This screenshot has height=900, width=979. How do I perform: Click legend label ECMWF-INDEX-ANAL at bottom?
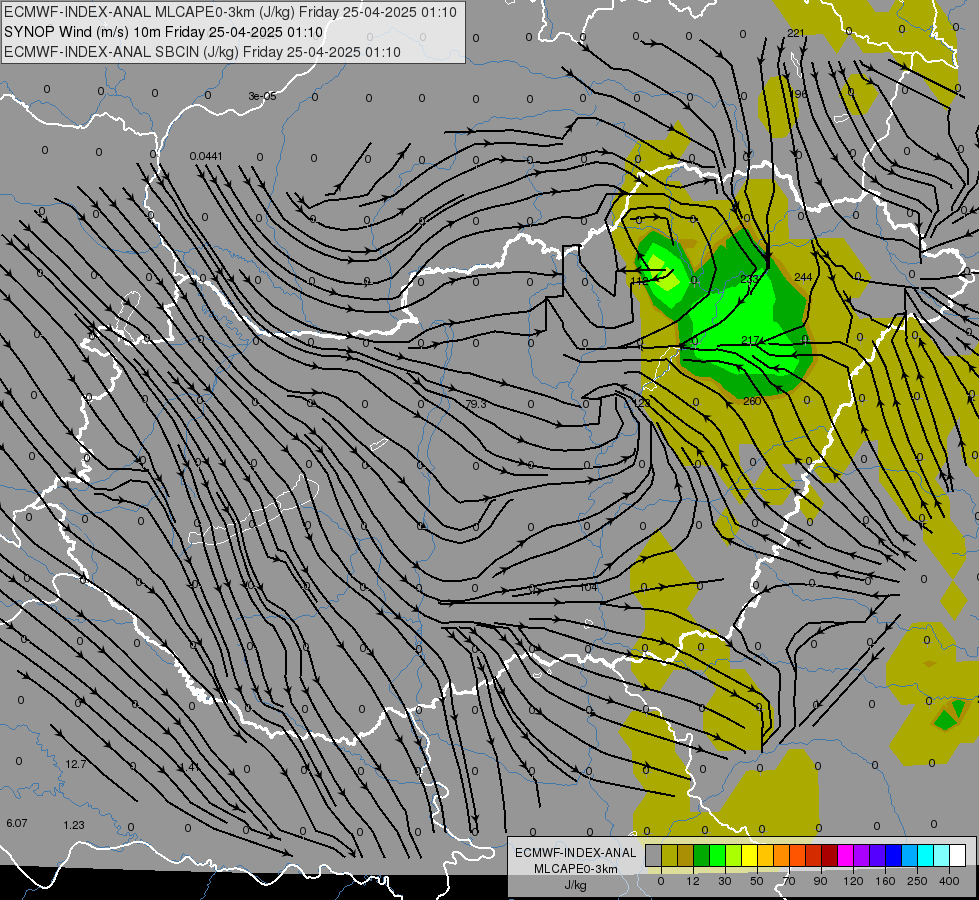click(575, 853)
